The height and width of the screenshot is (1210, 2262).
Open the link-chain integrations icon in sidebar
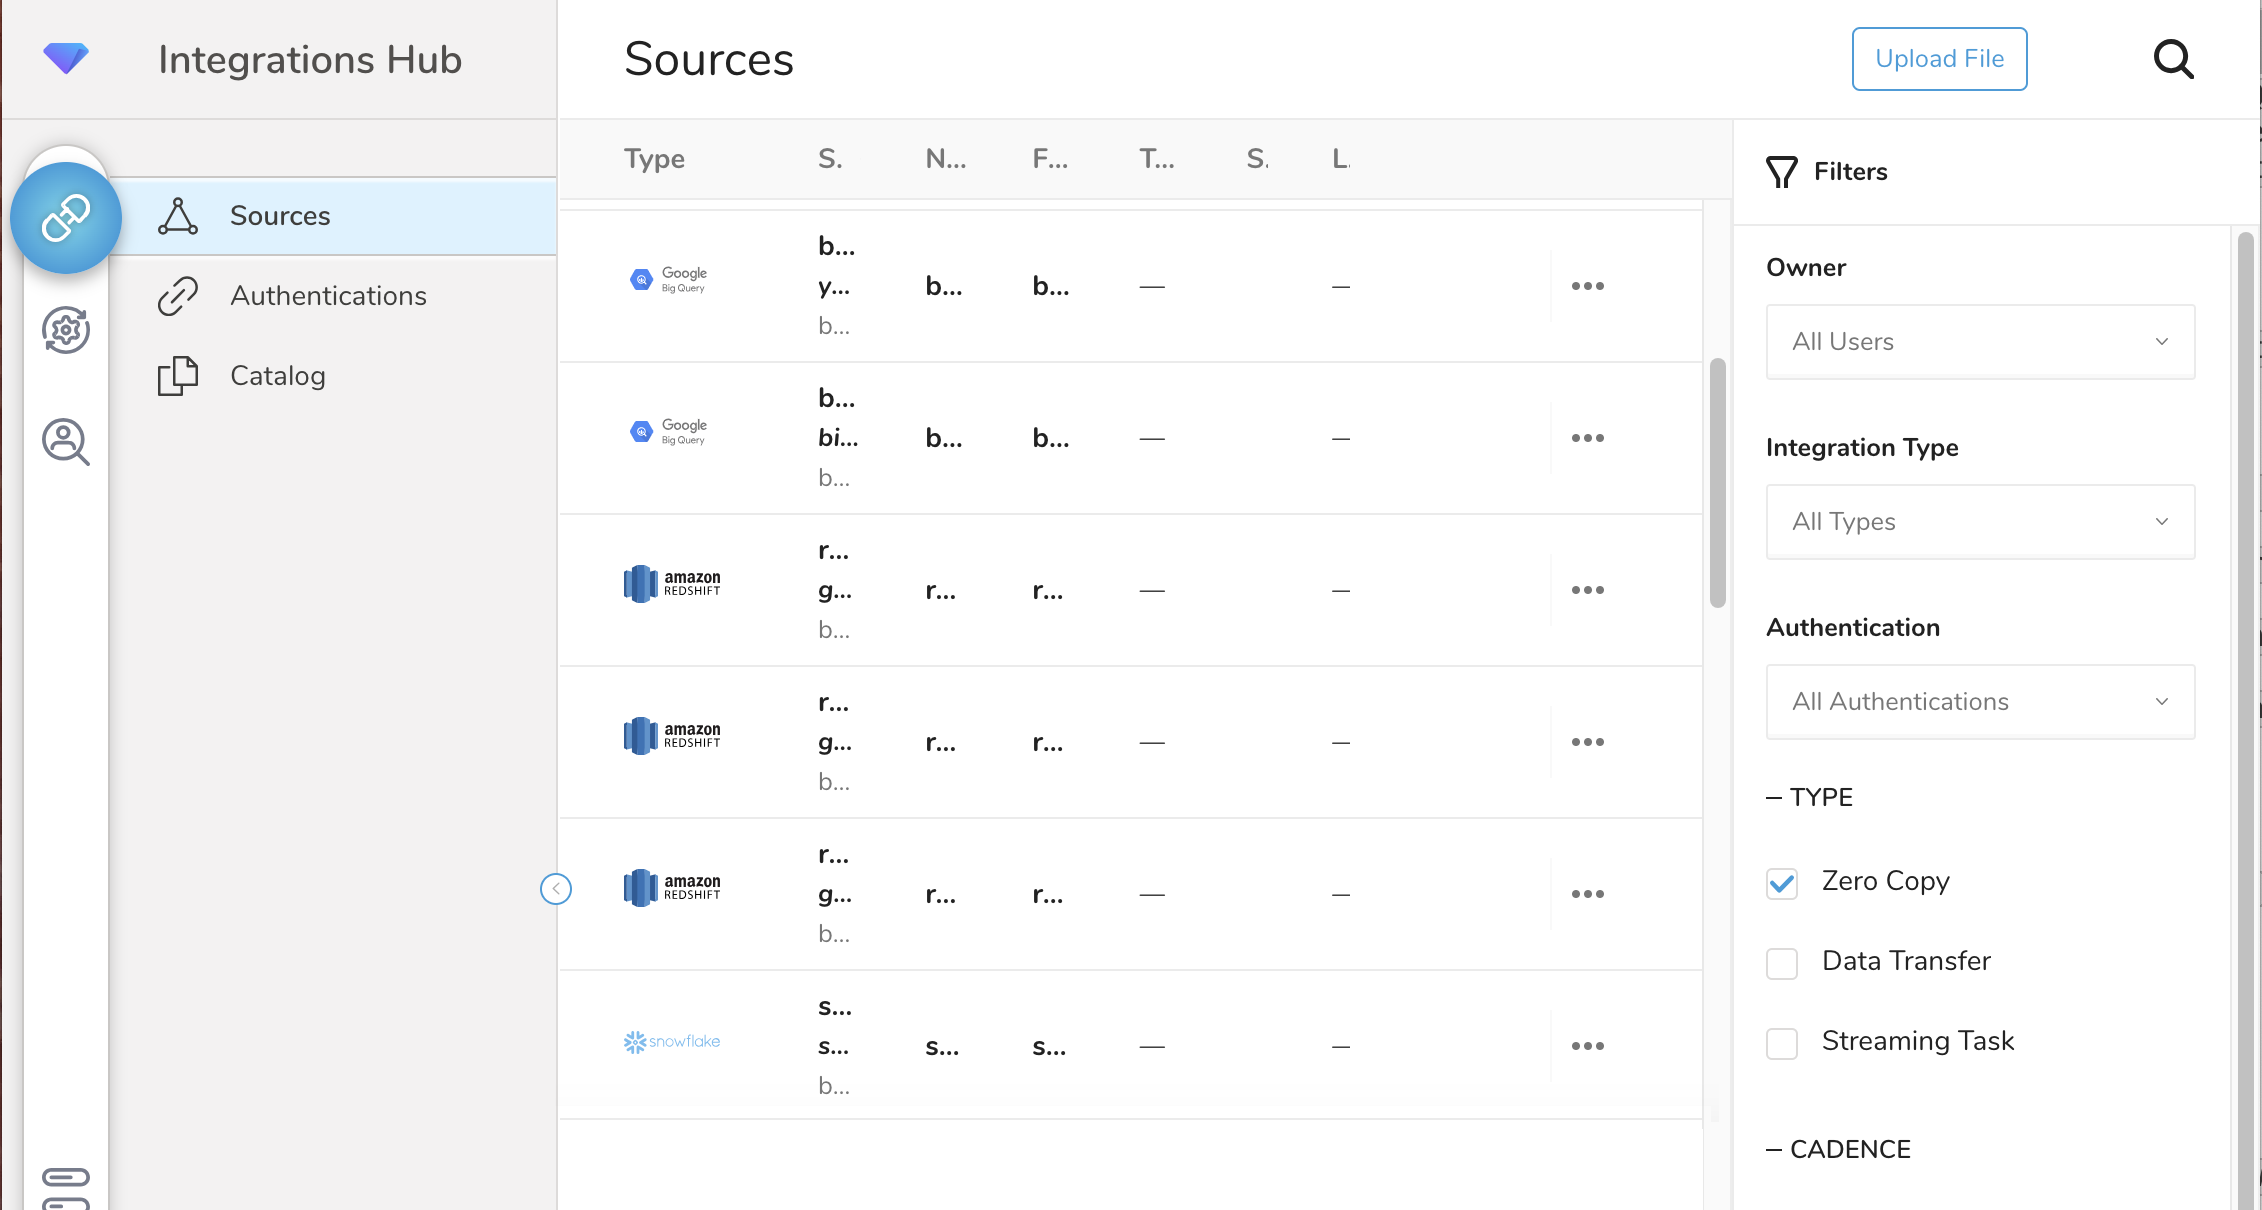[66, 218]
